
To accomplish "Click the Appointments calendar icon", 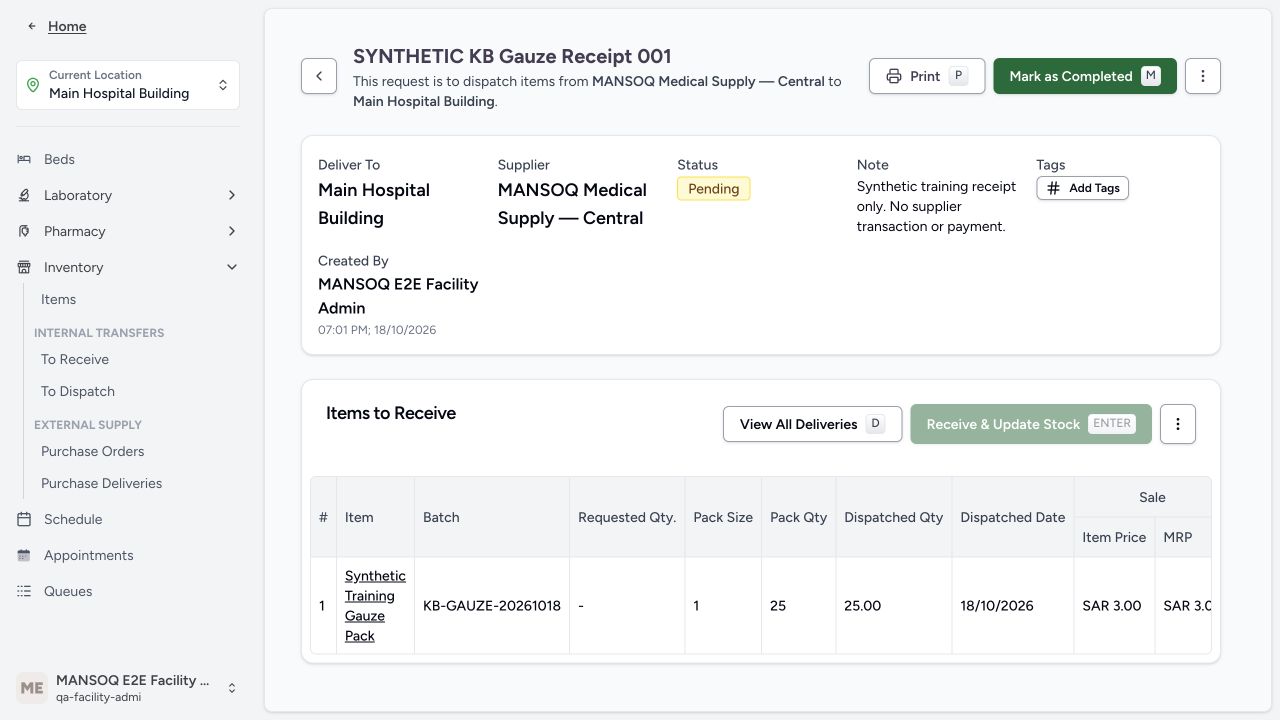I will coord(24,555).
